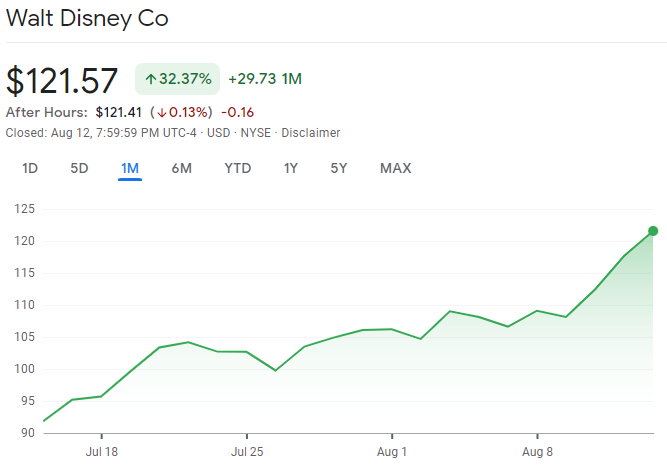
Task: Click the USD currency text
Action: pyautogui.click(x=219, y=133)
